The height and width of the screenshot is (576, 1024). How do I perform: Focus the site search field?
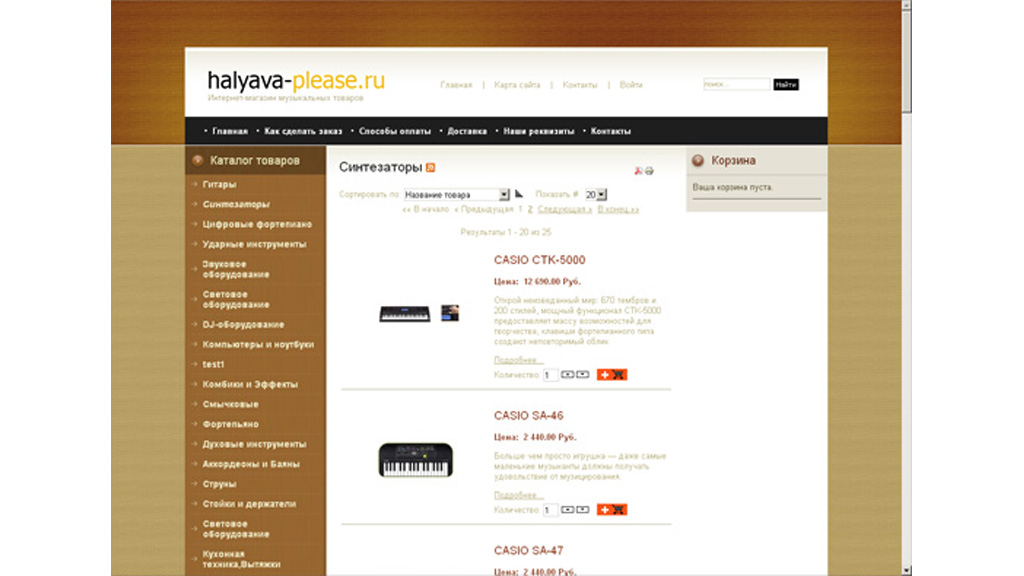[737, 84]
